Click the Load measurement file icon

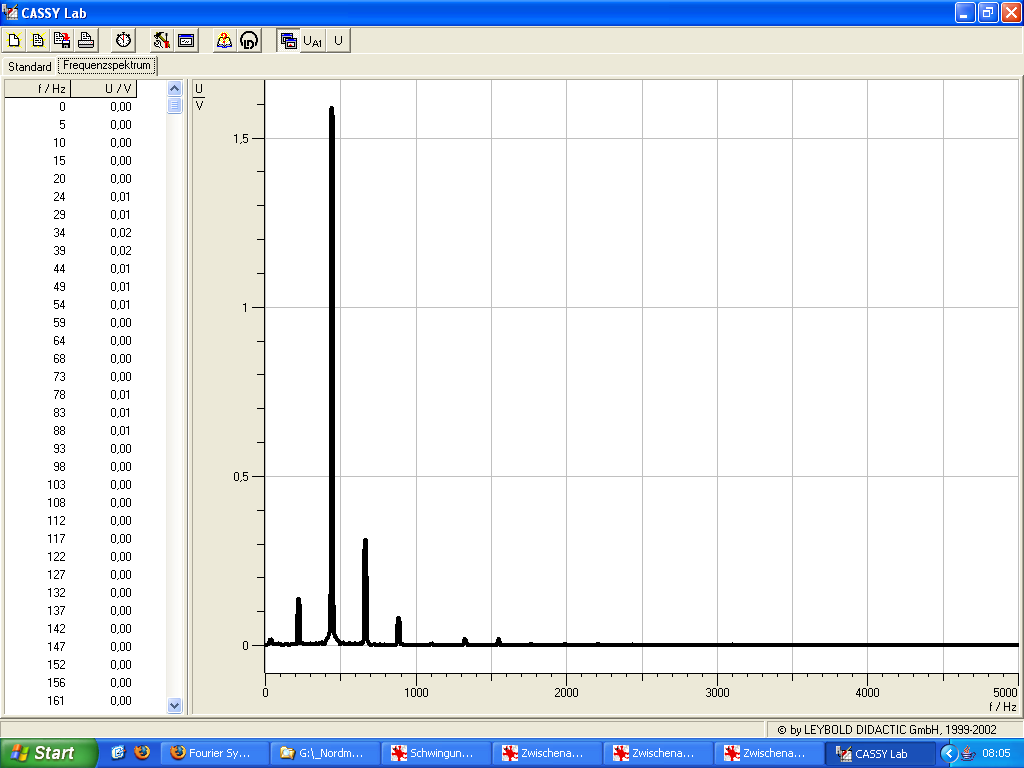point(38,41)
